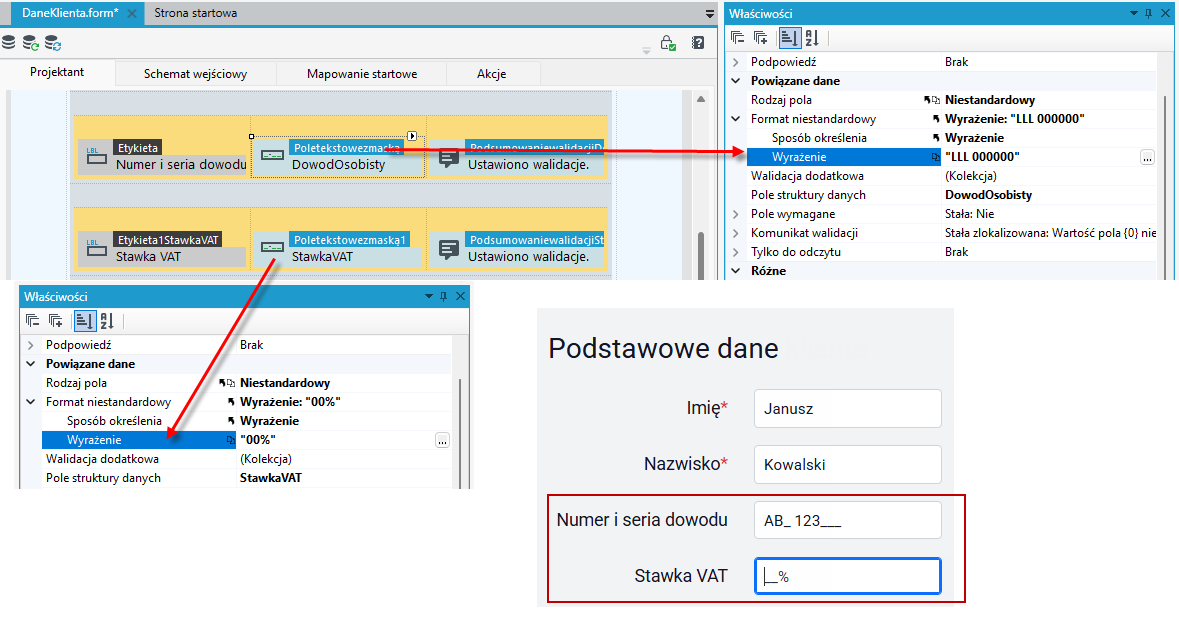Select the LBL icon of Numer i seria dowodu label

(x=96, y=156)
